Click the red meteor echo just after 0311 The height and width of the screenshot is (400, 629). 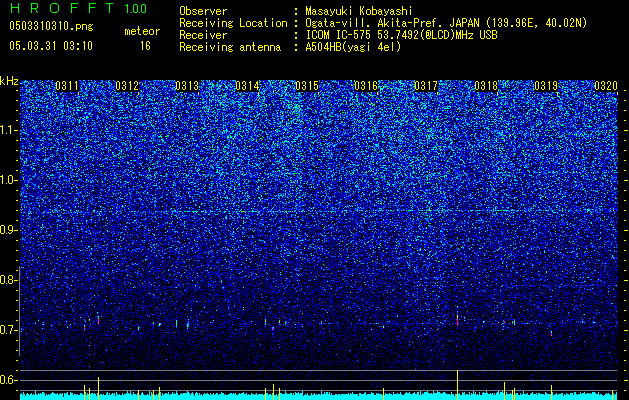click(98, 321)
